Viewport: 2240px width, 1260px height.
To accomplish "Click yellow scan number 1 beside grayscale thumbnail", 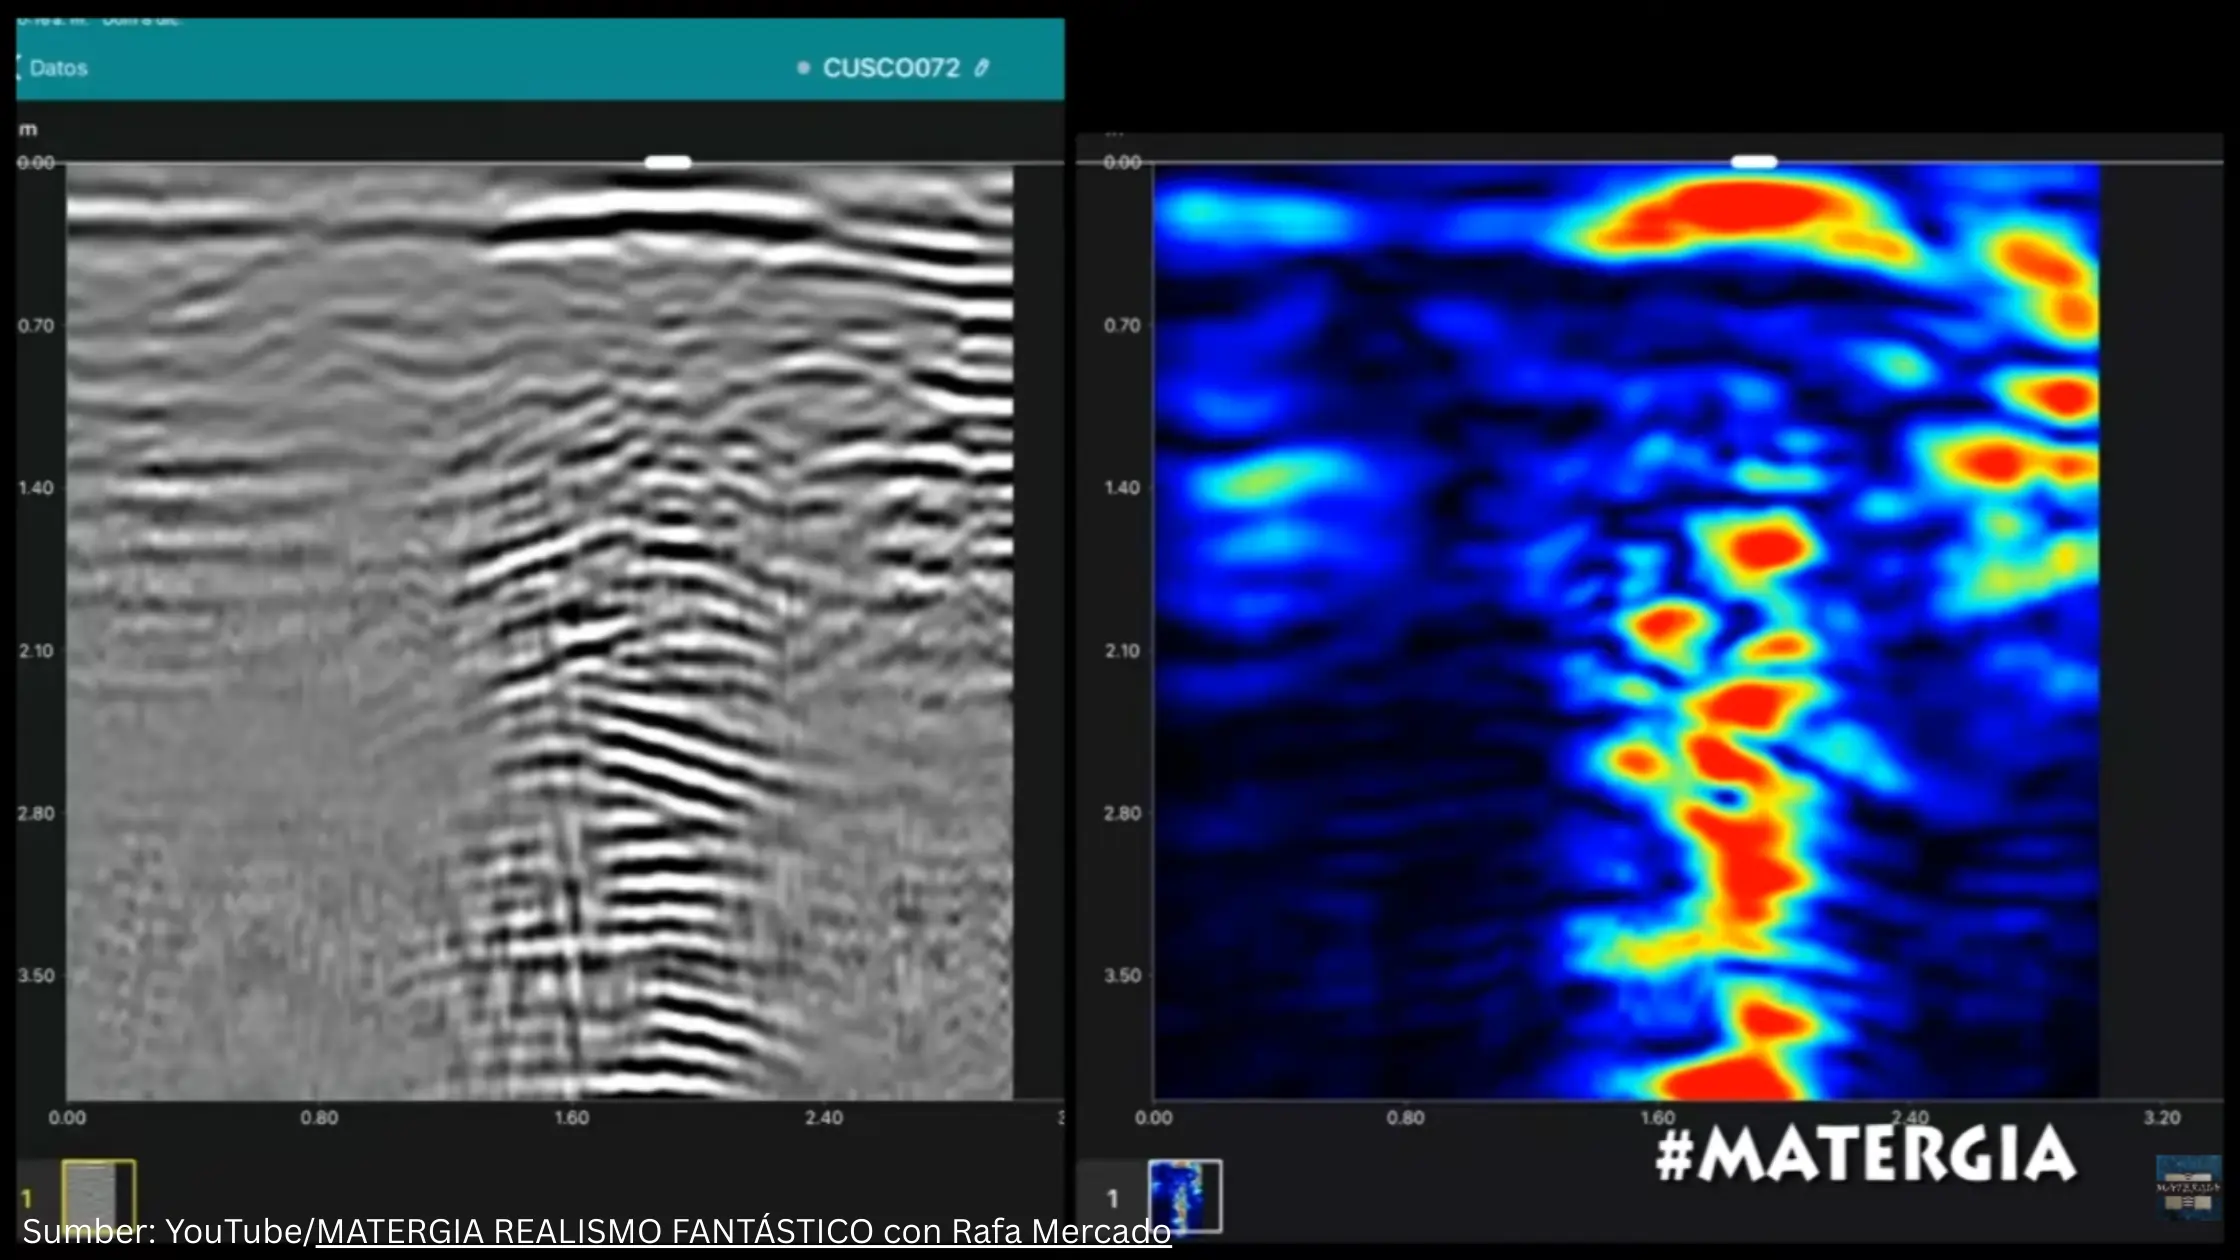I will point(27,1198).
